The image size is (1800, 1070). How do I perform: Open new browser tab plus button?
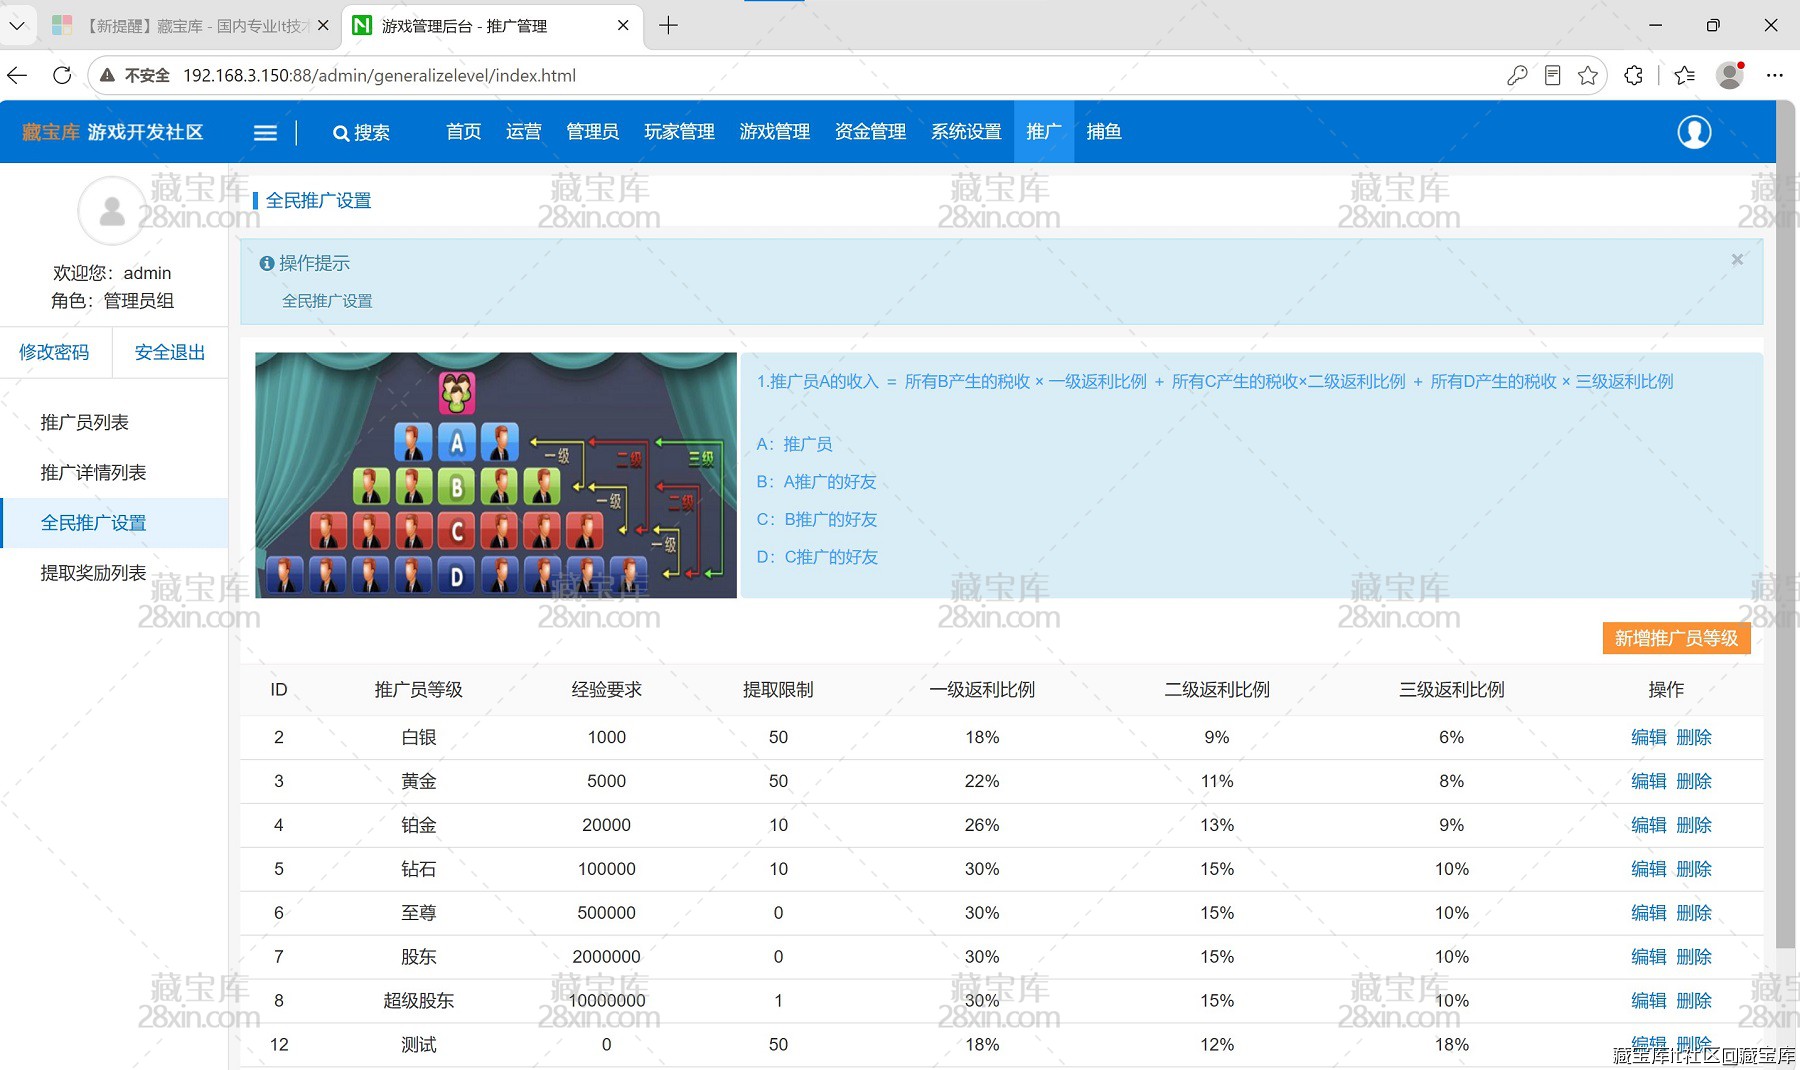tap(669, 26)
